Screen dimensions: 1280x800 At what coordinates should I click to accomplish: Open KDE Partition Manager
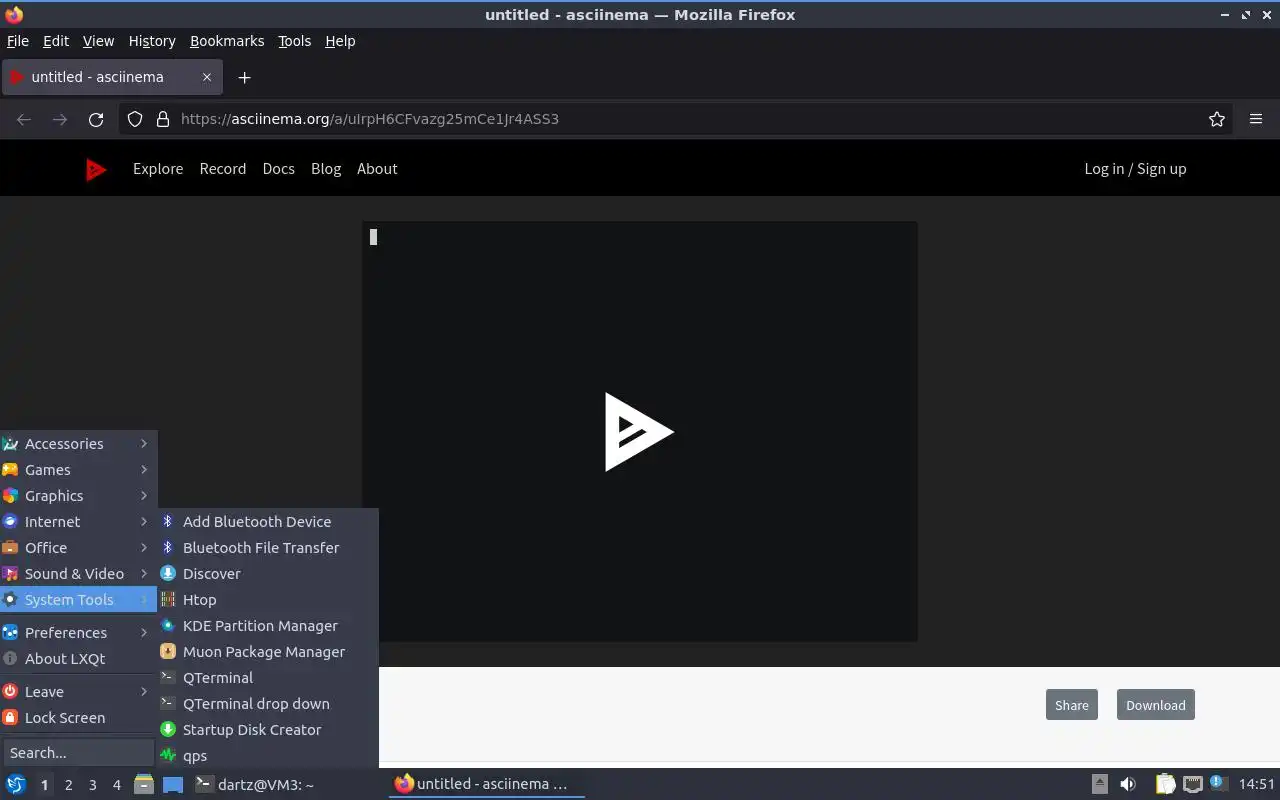coord(268,626)
